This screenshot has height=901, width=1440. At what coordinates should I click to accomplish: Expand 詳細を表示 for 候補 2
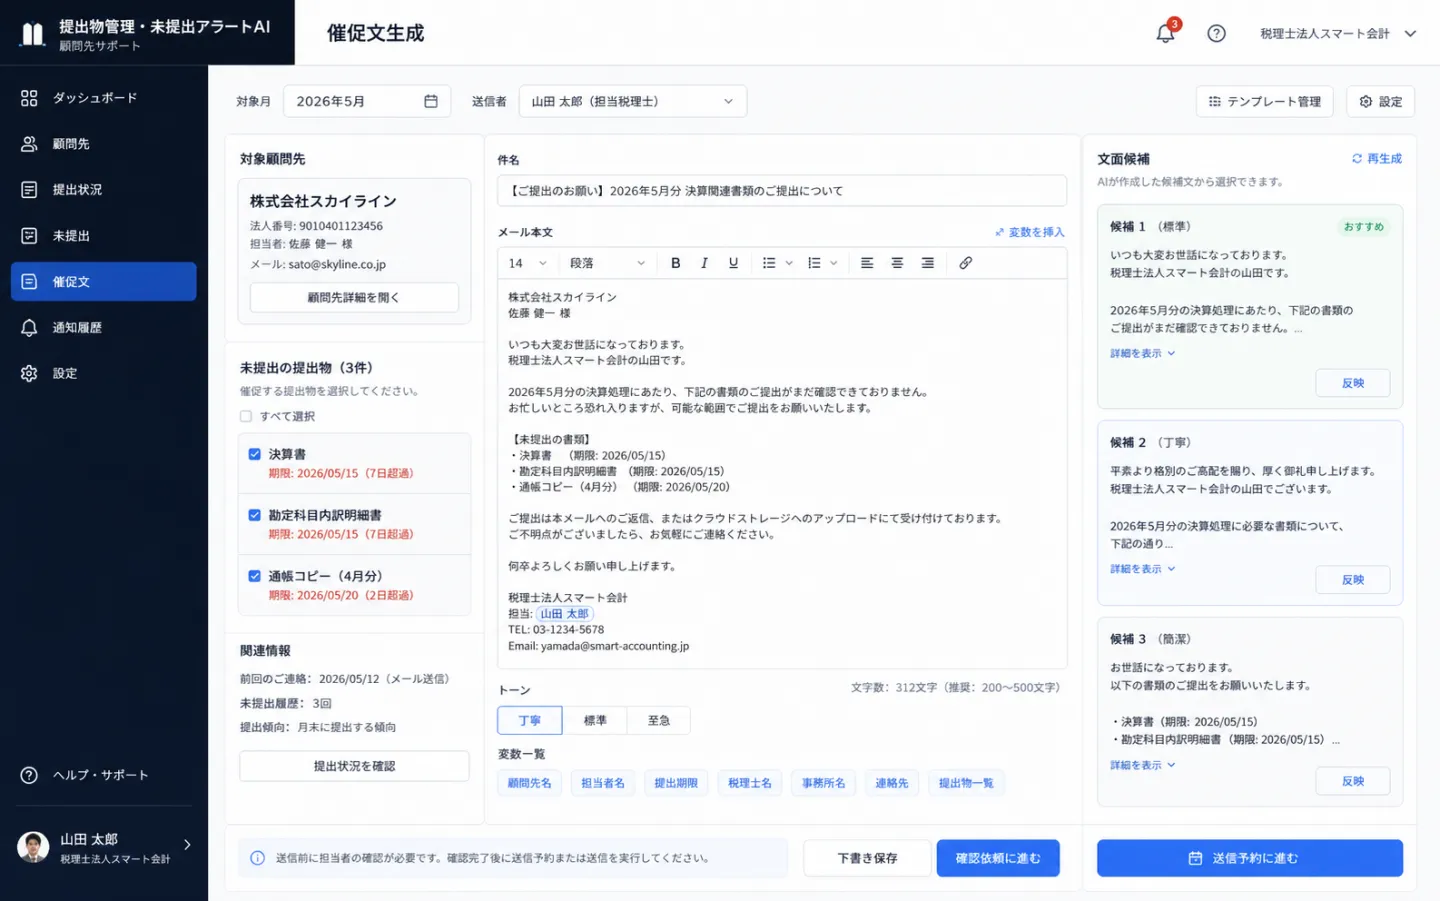tap(1143, 569)
